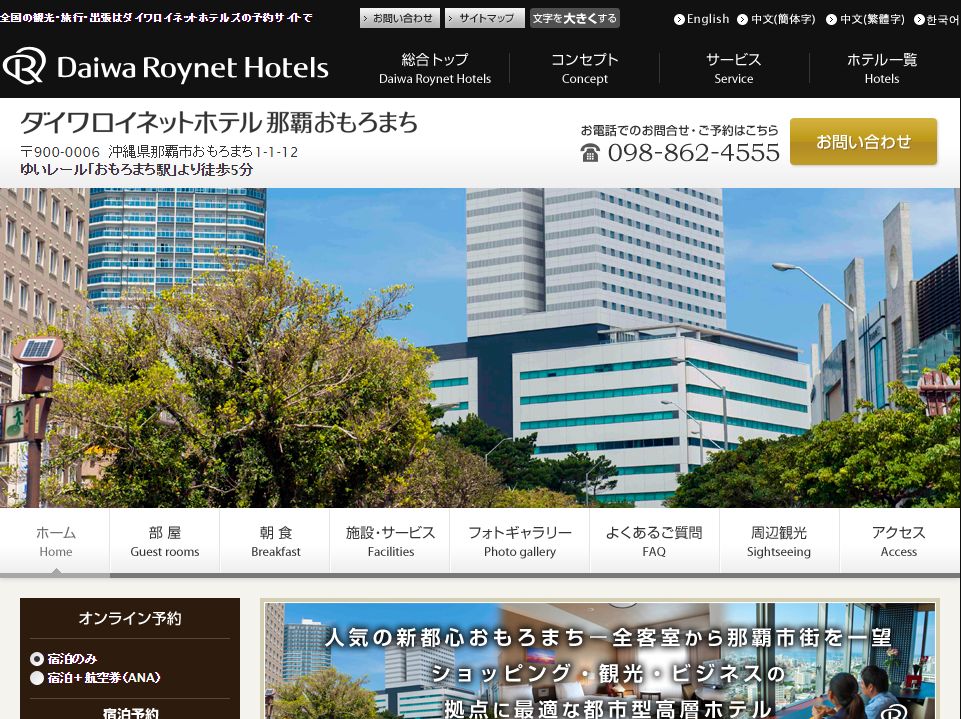Open the フォトギャラリー Photo gallery tab

pyautogui.click(x=520, y=541)
